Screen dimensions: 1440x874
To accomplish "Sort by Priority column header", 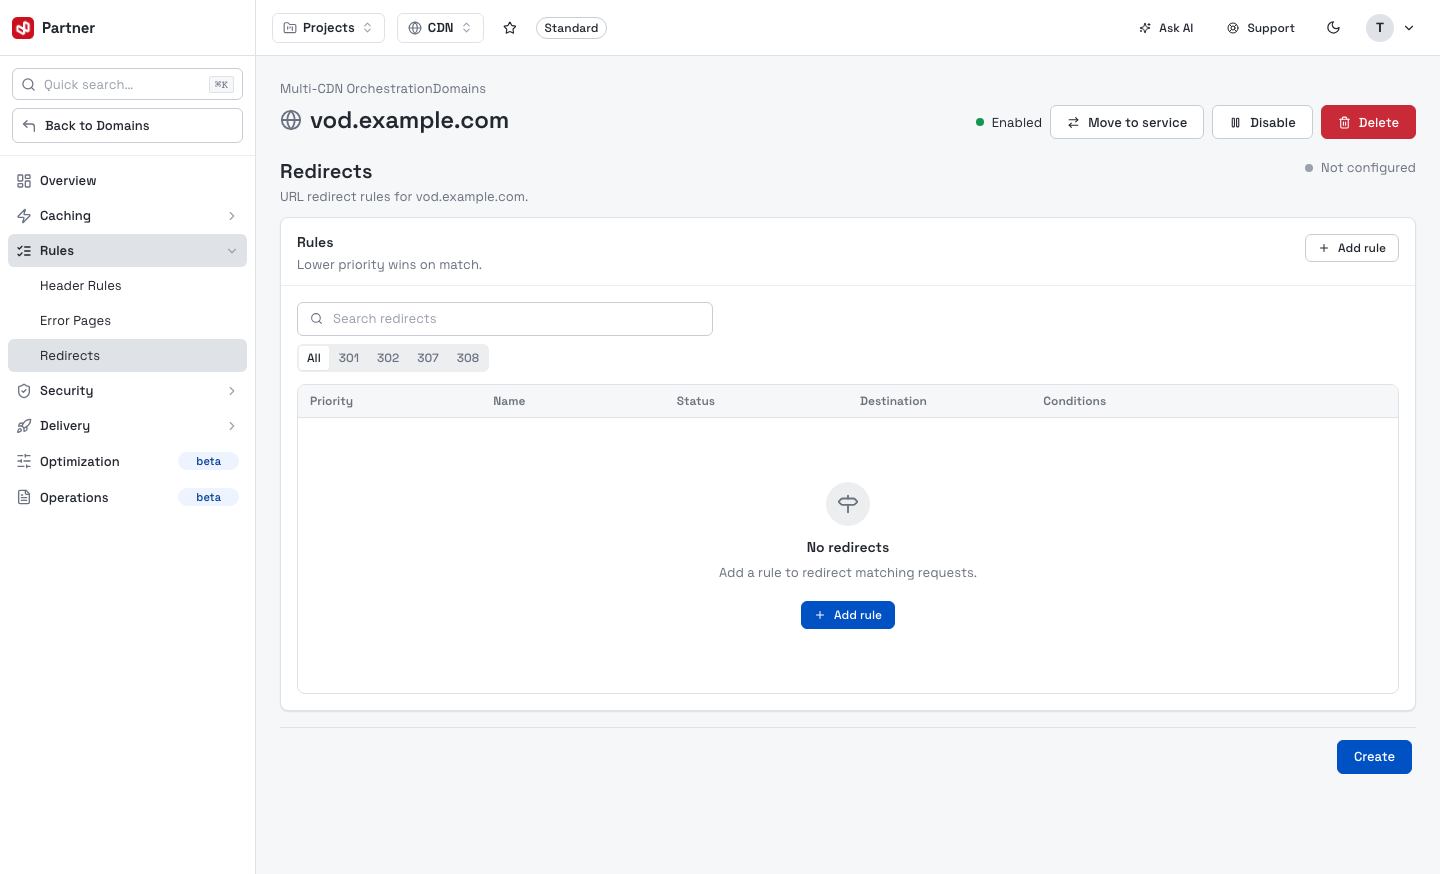I will click(x=331, y=401).
